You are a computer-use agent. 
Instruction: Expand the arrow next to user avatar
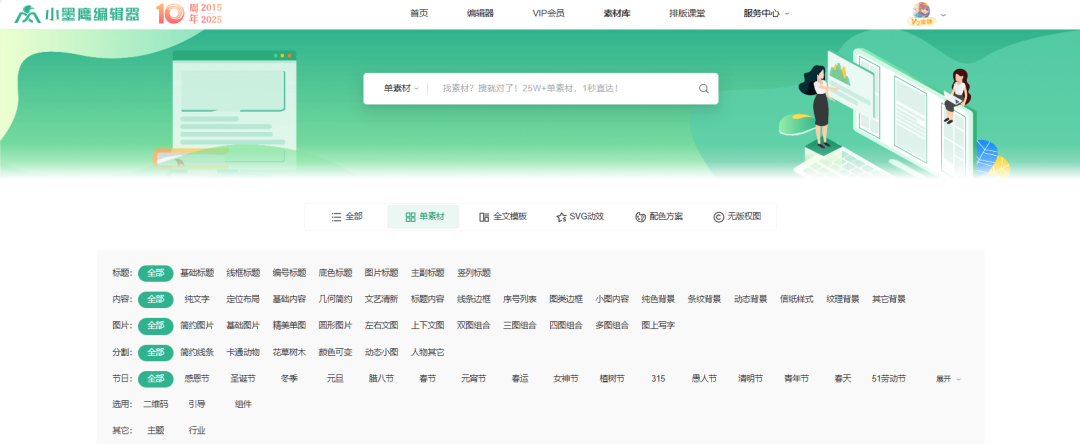[944, 14]
